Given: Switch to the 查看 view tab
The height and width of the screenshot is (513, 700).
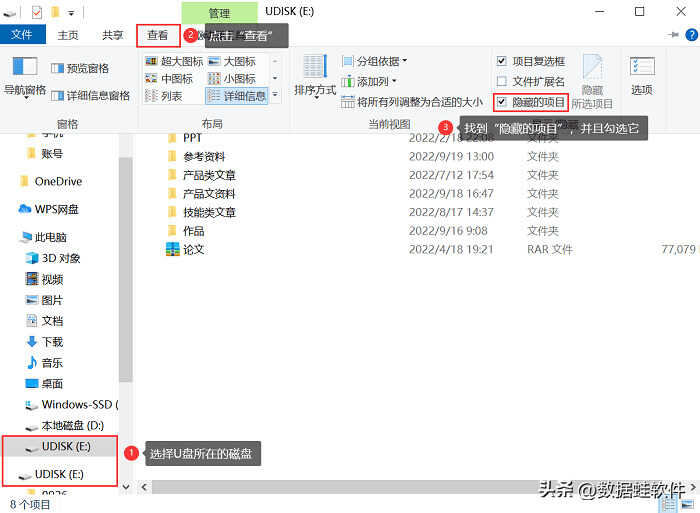Looking at the screenshot, I should (158, 35).
